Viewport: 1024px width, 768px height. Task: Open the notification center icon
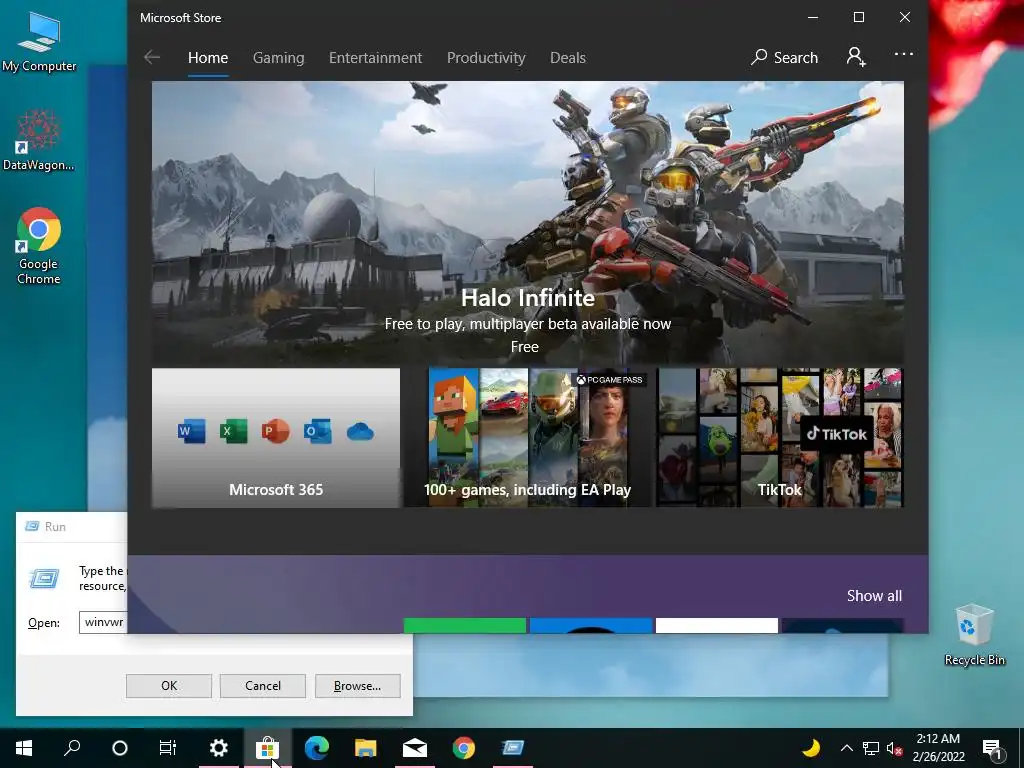[x=992, y=748]
